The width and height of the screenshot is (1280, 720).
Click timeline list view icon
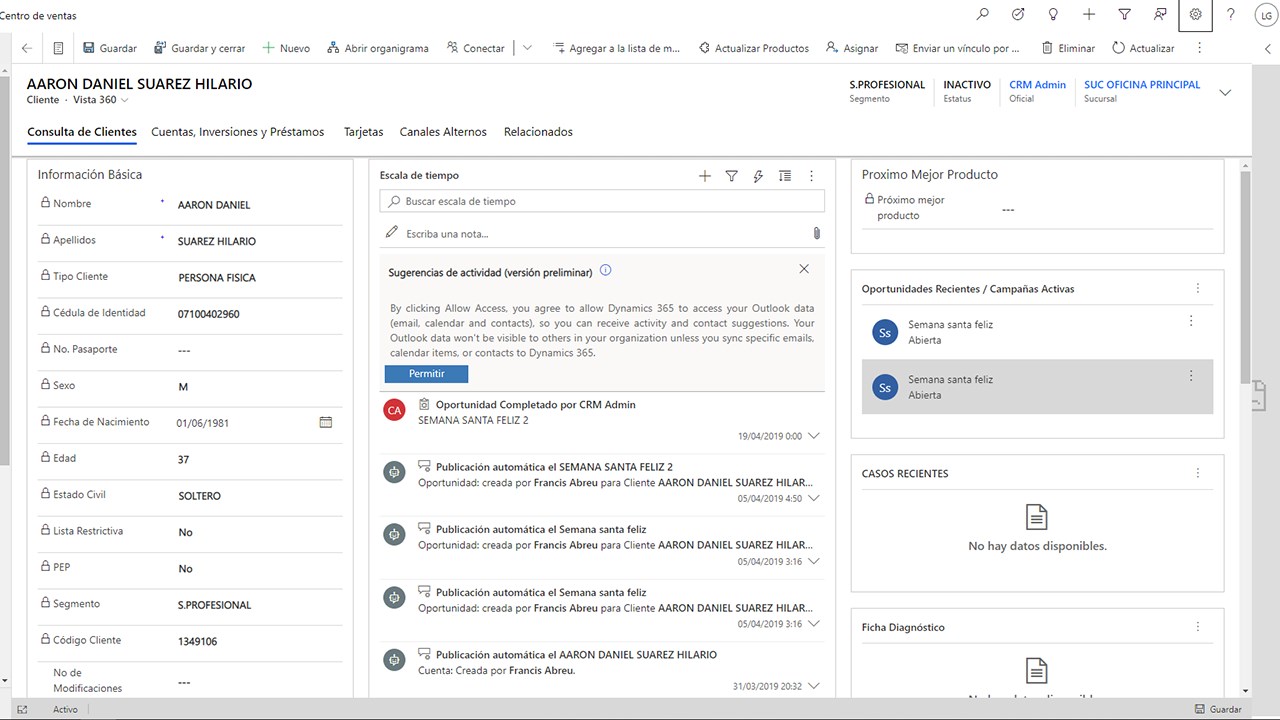coord(785,176)
